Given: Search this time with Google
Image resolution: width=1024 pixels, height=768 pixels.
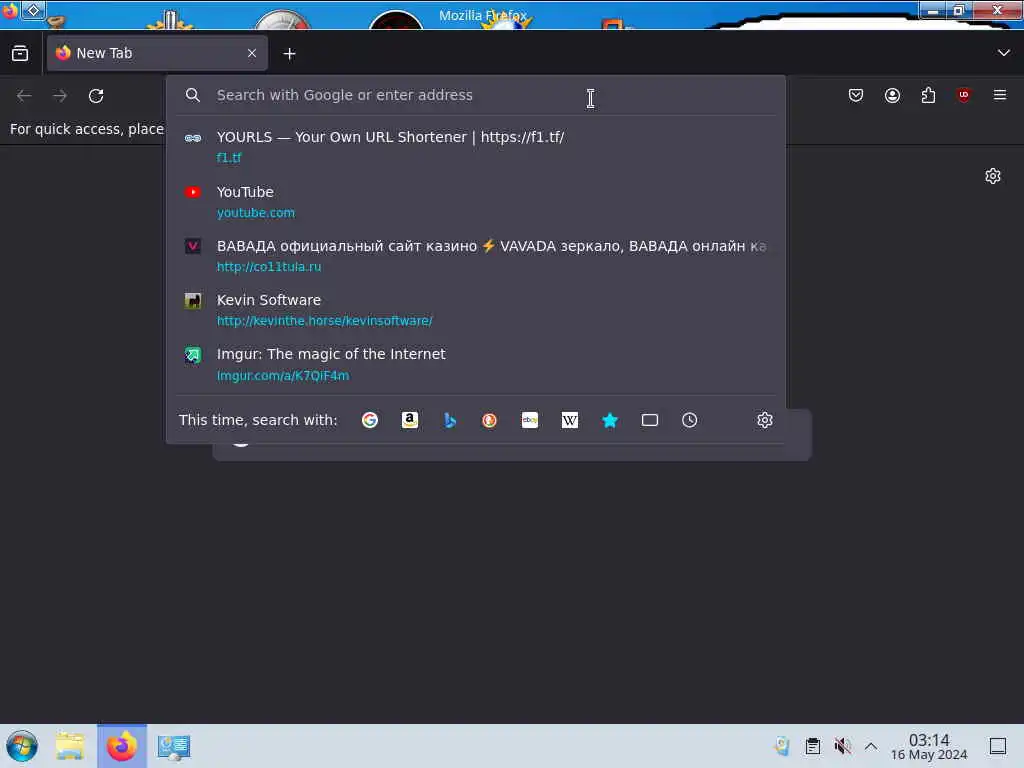Looking at the screenshot, I should click(370, 420).
